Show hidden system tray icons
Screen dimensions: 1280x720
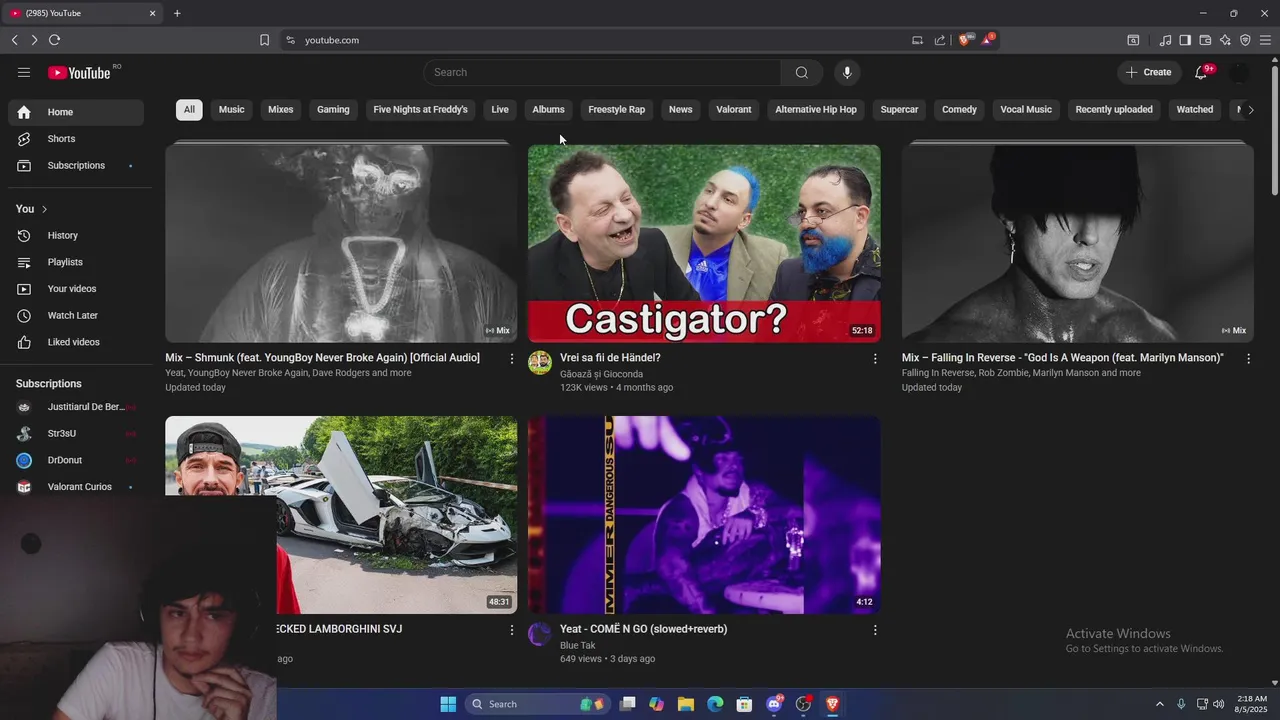(1160, 704)
